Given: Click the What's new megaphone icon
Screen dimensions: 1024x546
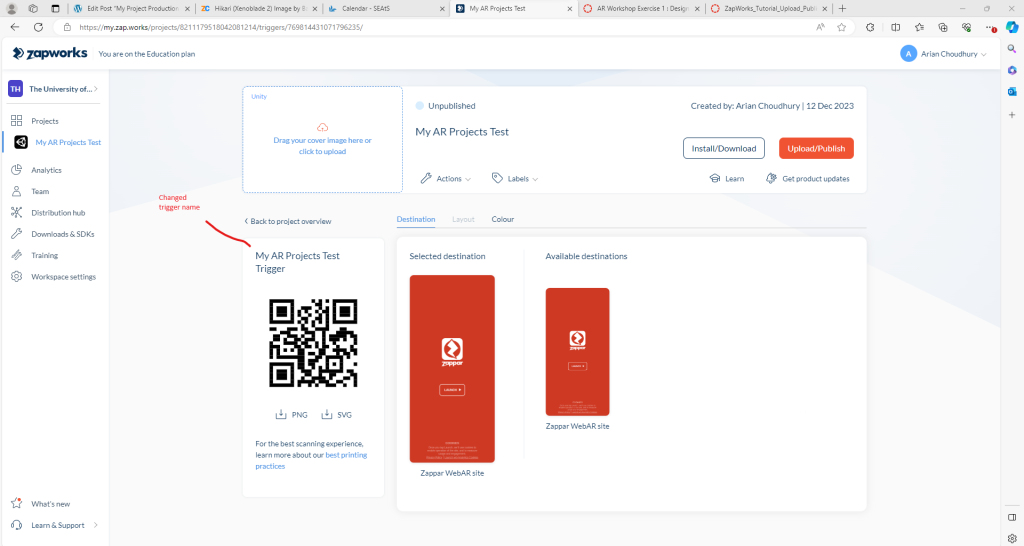Looking at the screenshot, I should coord(16,504).
